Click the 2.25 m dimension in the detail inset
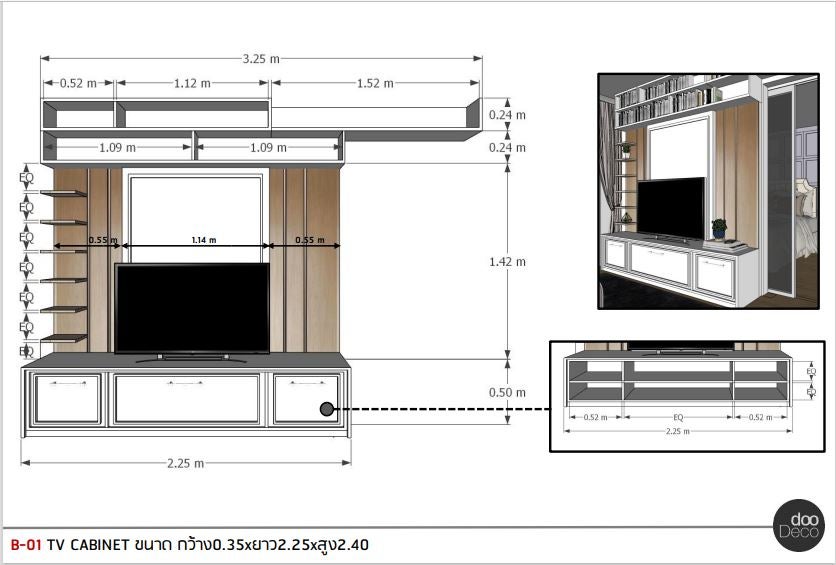Viewport: 836px width, 565px height. coord(685,432)
